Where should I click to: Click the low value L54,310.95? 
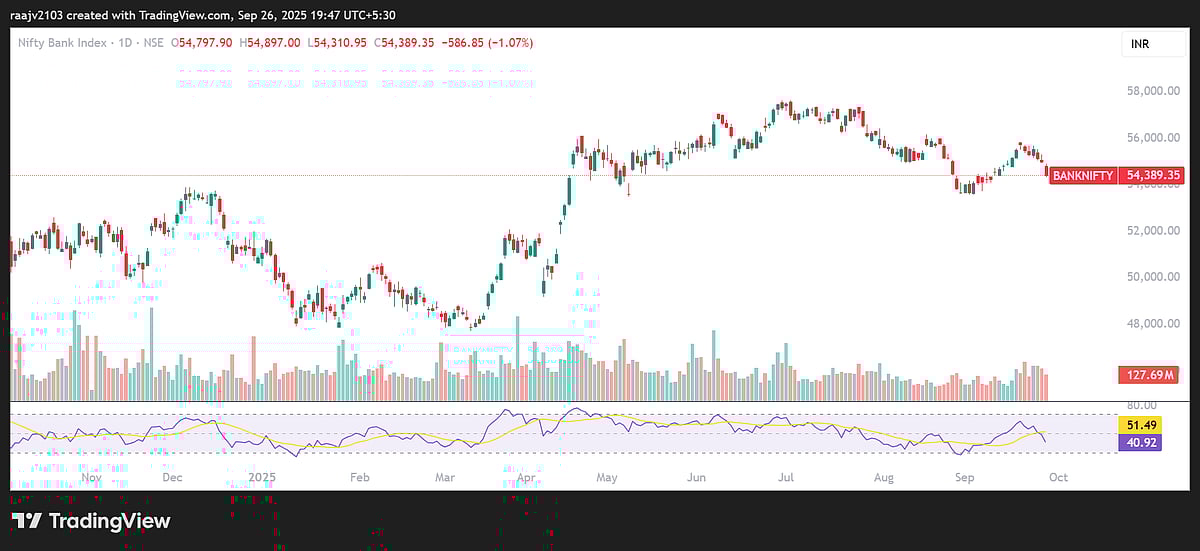[x=339, y=43]
